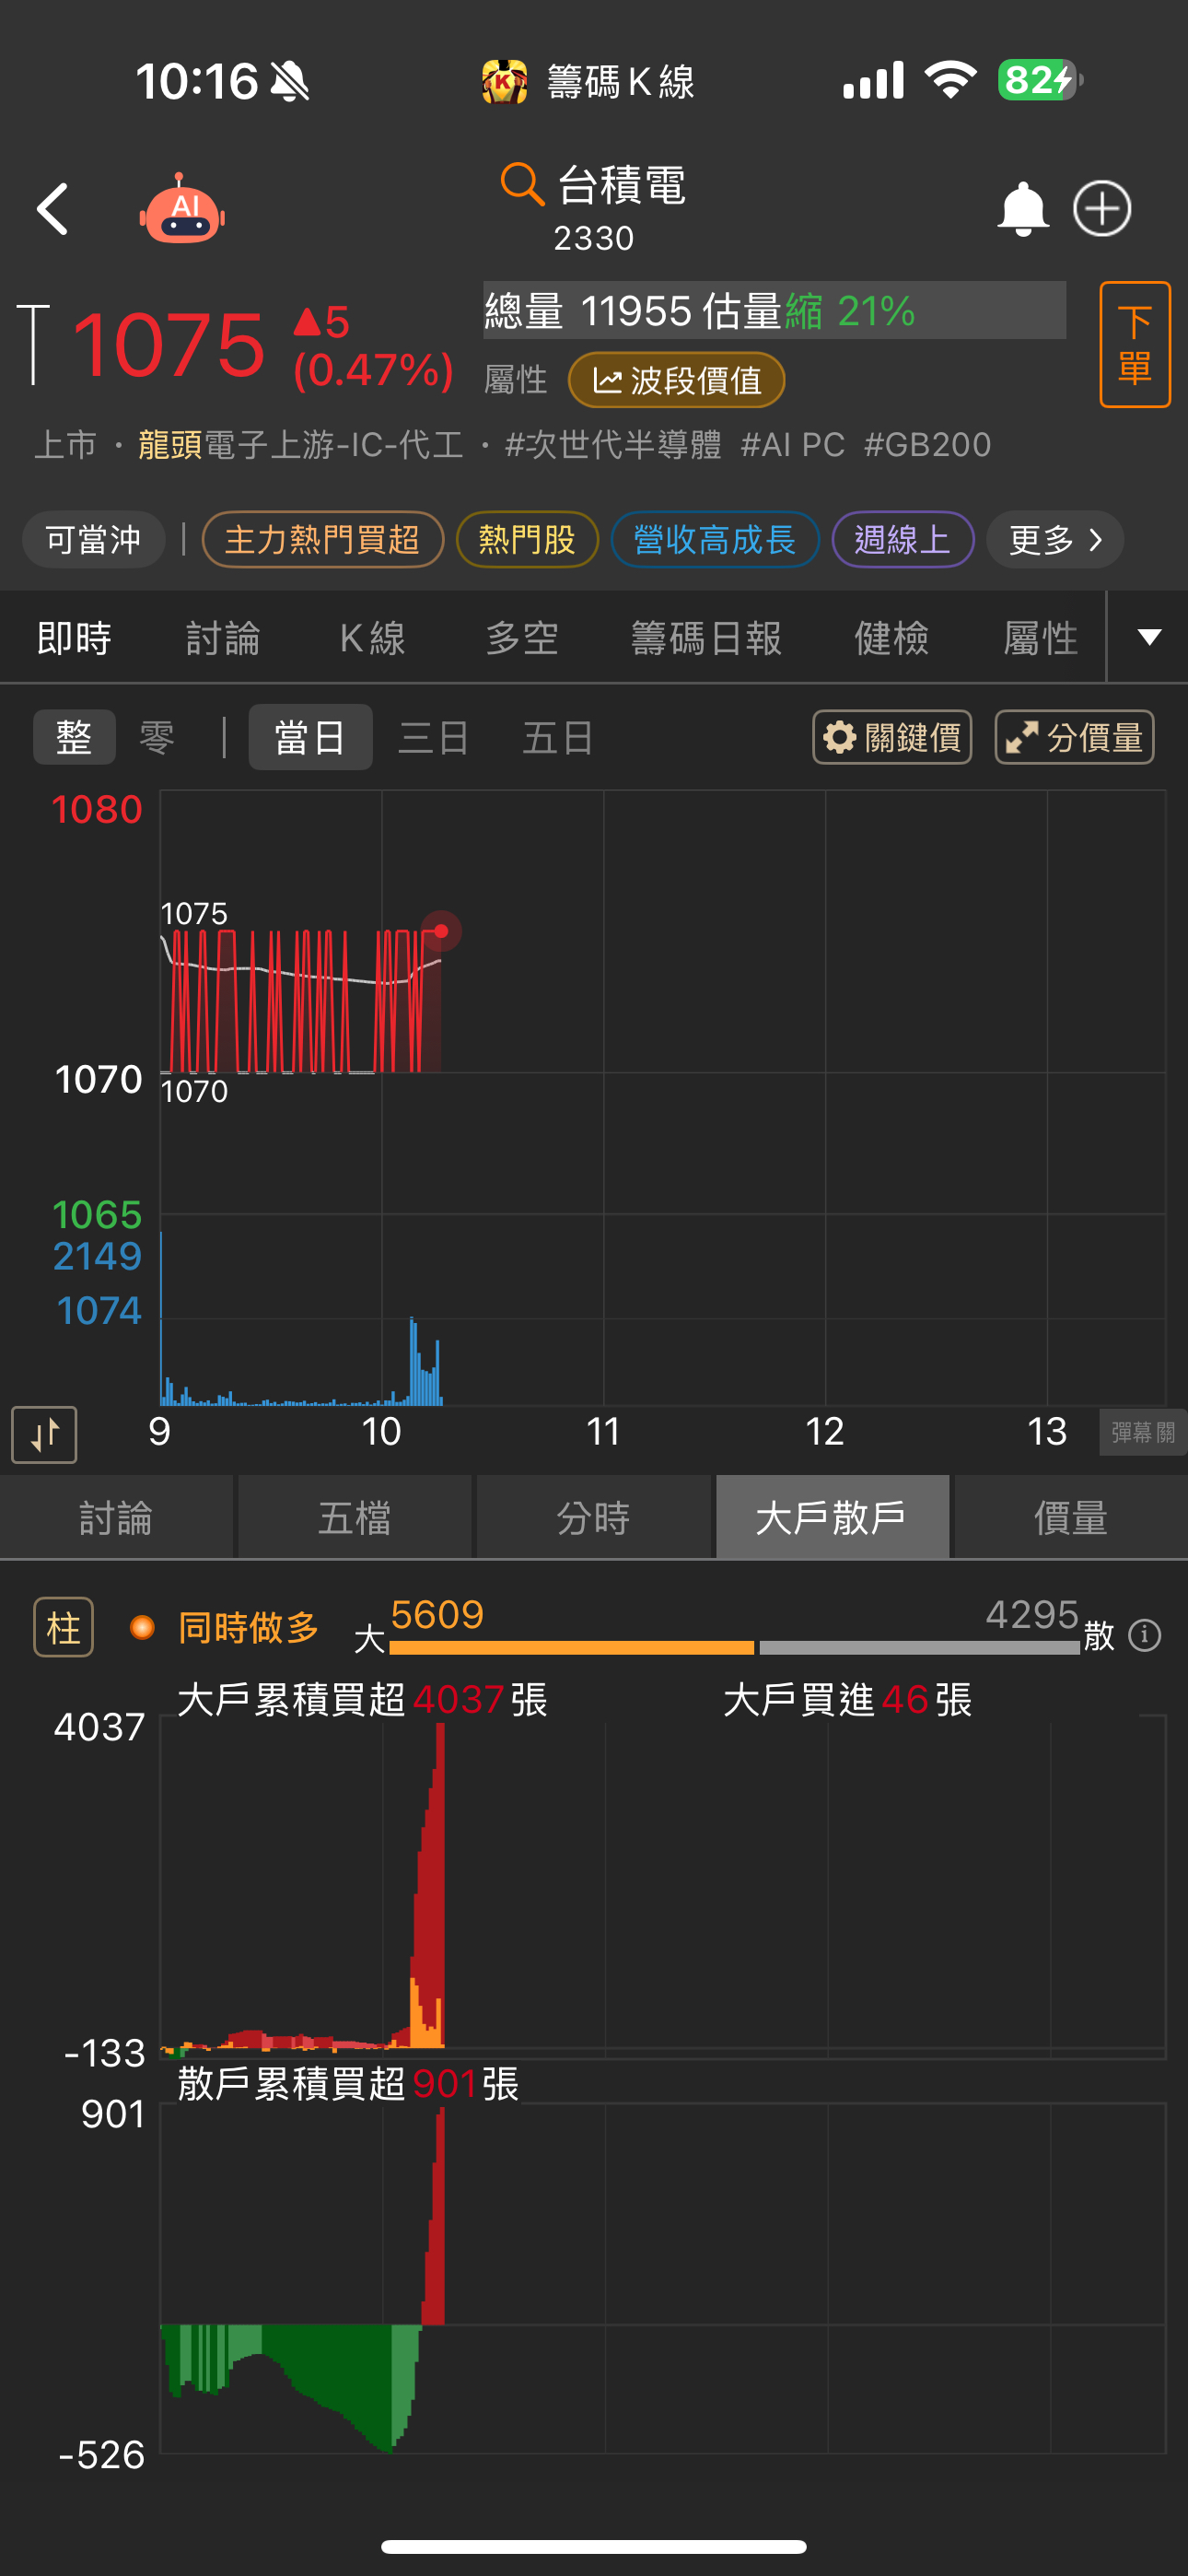Tap the 龍頭 industry label
The width and height of the screenshot is (1188, 2576).
pos(171,444)
